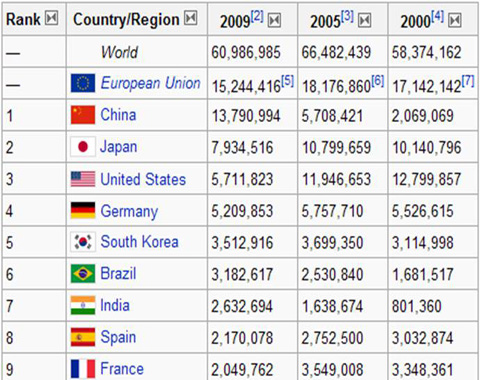Sort table by Country/Region column
This screenshot has width=480, height=380.
[191, 18]
